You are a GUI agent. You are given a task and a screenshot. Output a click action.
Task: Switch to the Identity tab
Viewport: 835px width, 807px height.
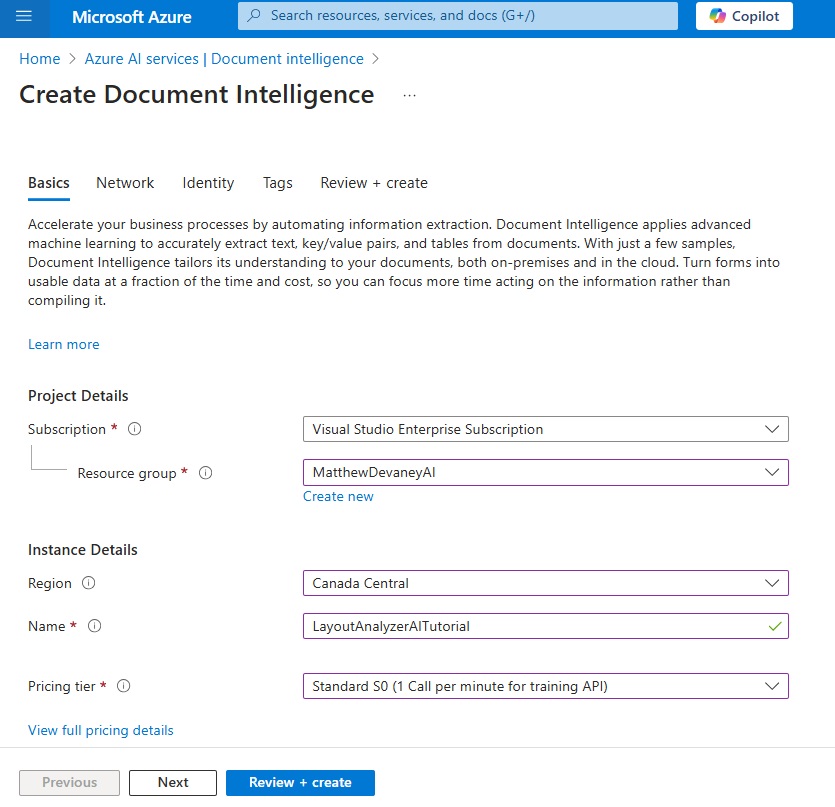coord(208,183)
